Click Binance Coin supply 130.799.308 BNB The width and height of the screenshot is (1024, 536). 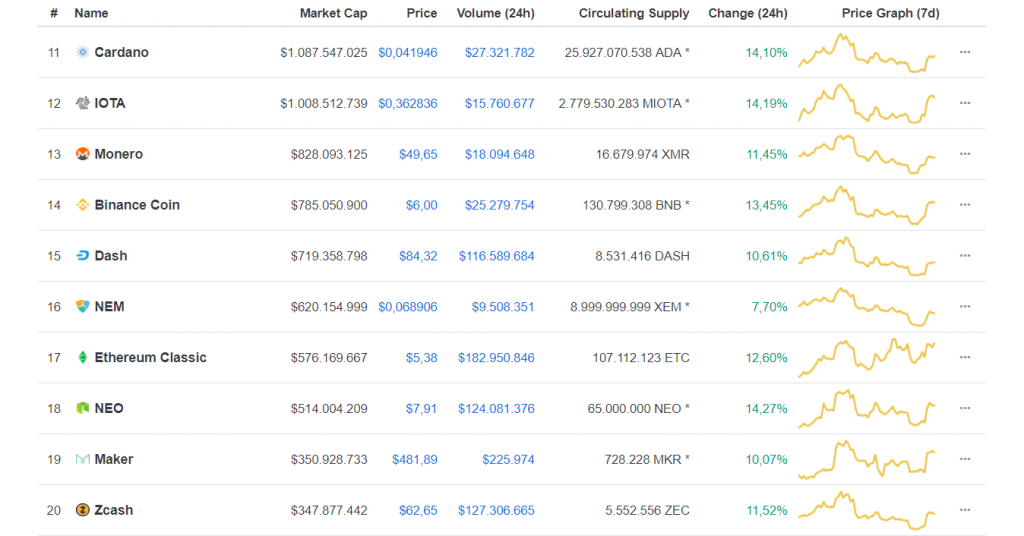coord(636,206)
